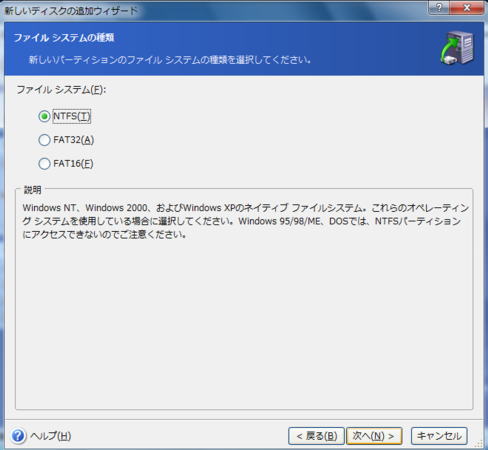Screen dimensions: 488x450
Task: Click the FAT16(F) label text
Action: pyautogui.click(x=73, y=164)
